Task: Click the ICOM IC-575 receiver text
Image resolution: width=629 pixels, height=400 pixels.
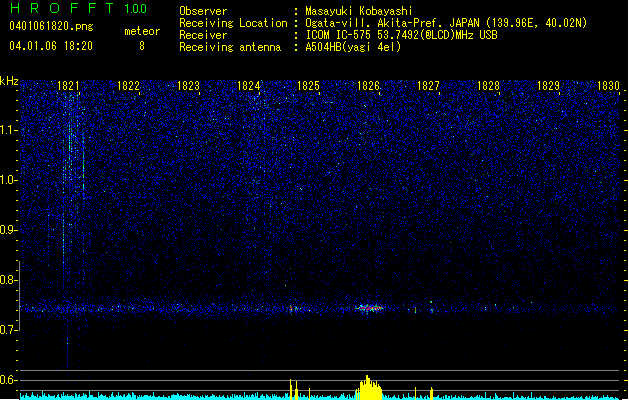Action: coord(401,35)
